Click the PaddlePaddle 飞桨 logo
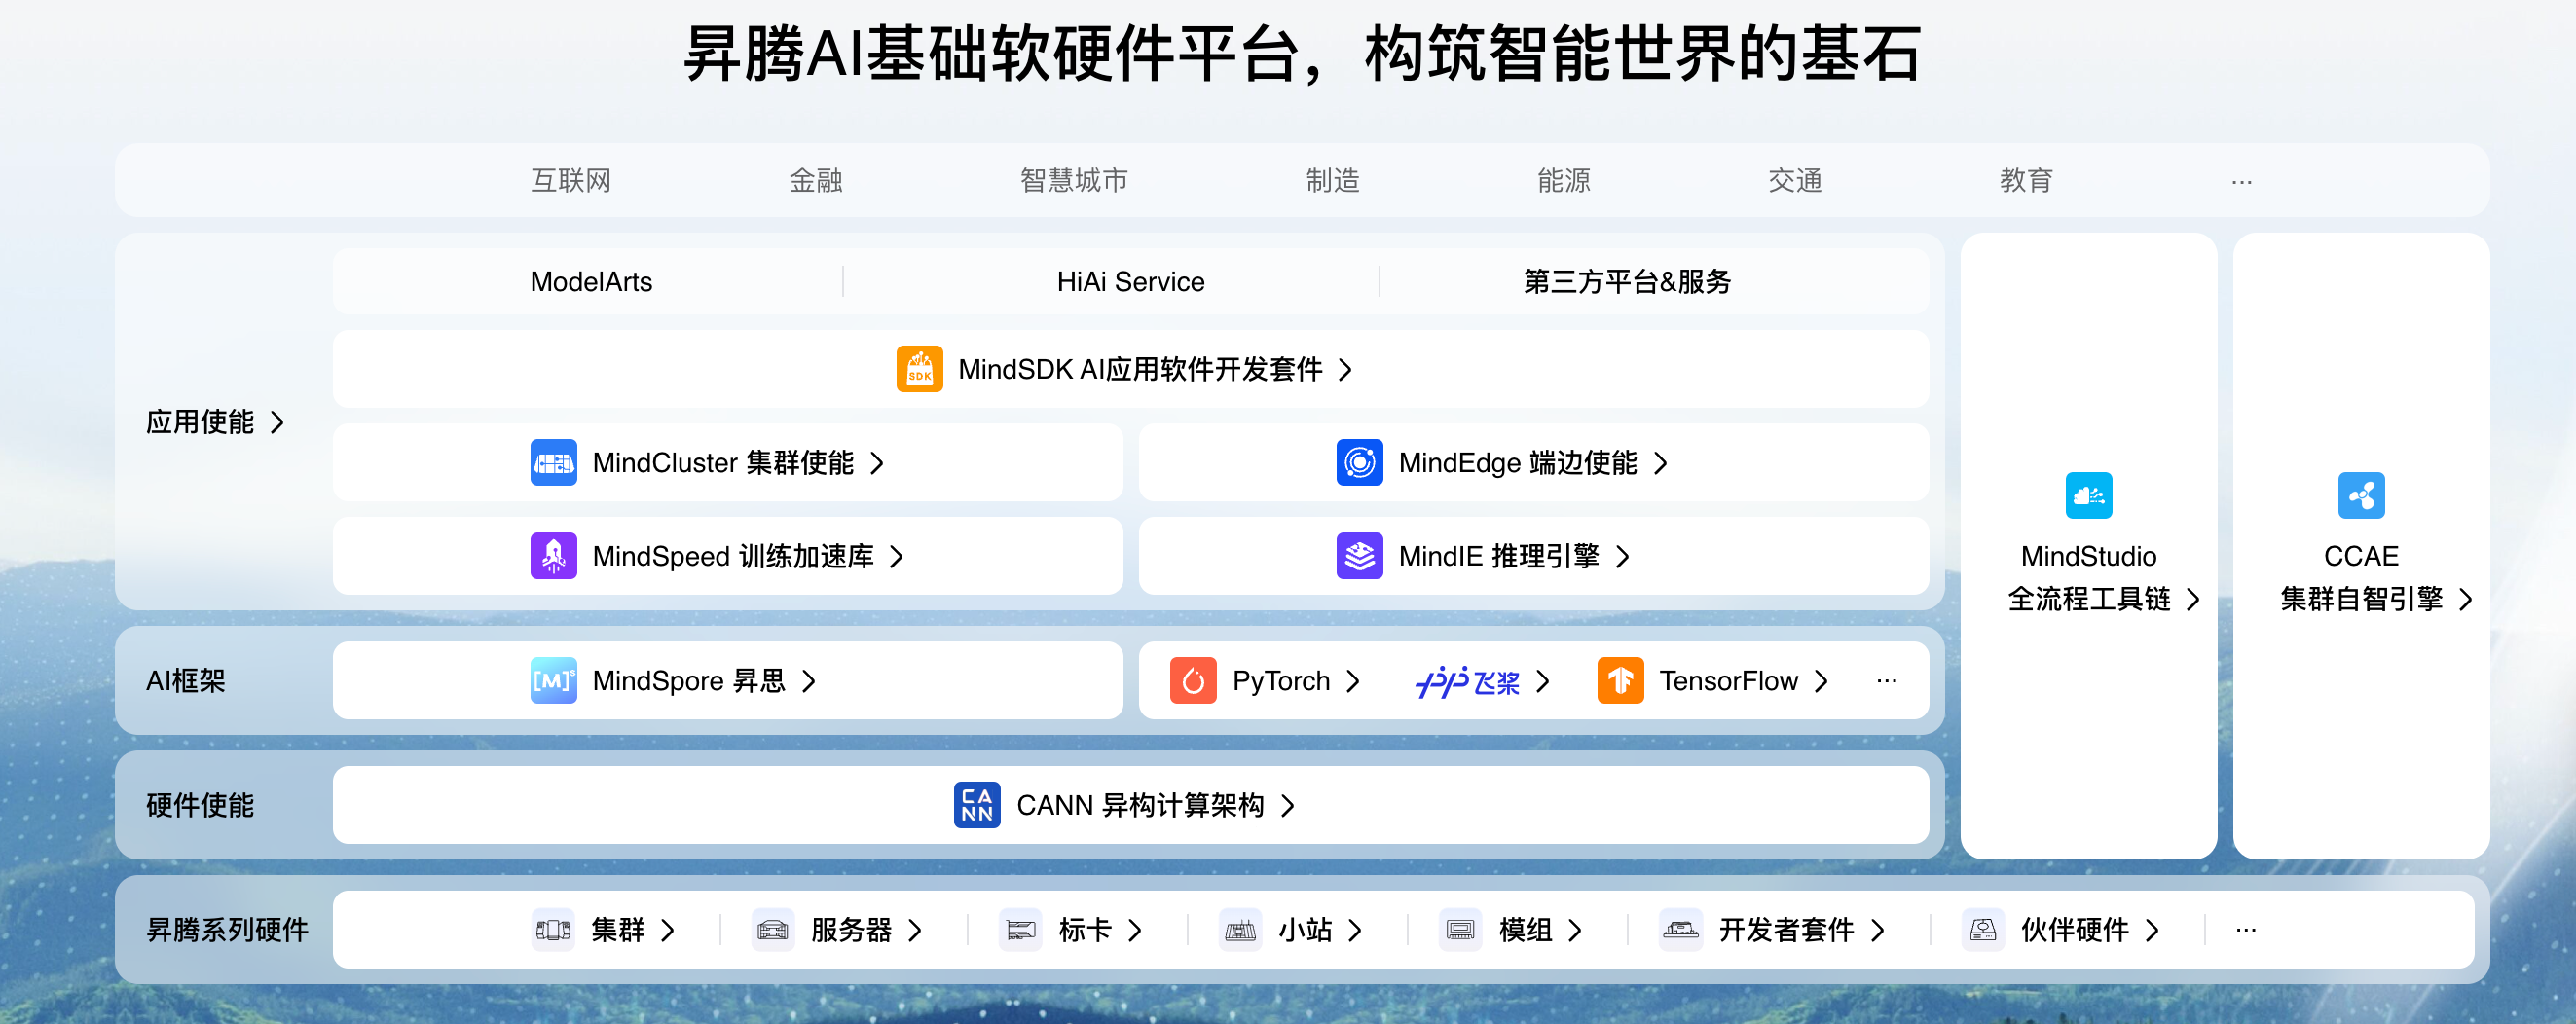The width and height of the screenshot is (2576, 1024). click(x=1467, y=682)
